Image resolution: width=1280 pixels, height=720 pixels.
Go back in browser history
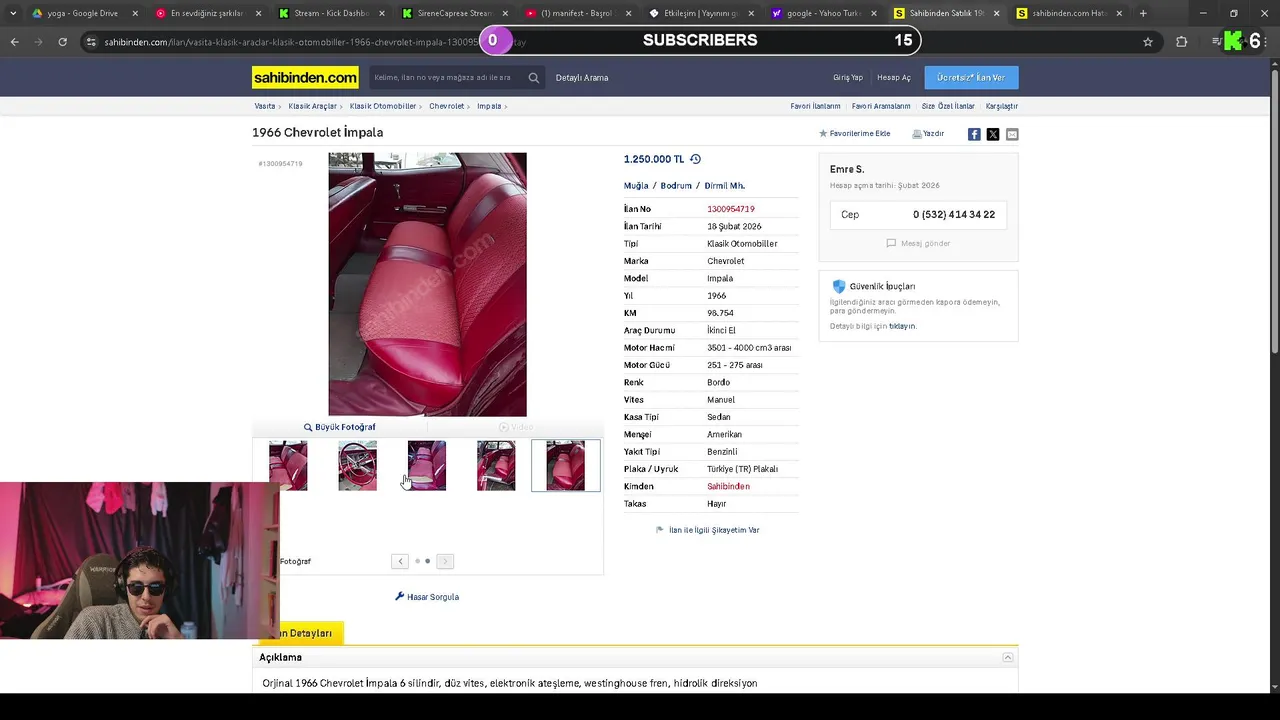(x=14, y=42)
